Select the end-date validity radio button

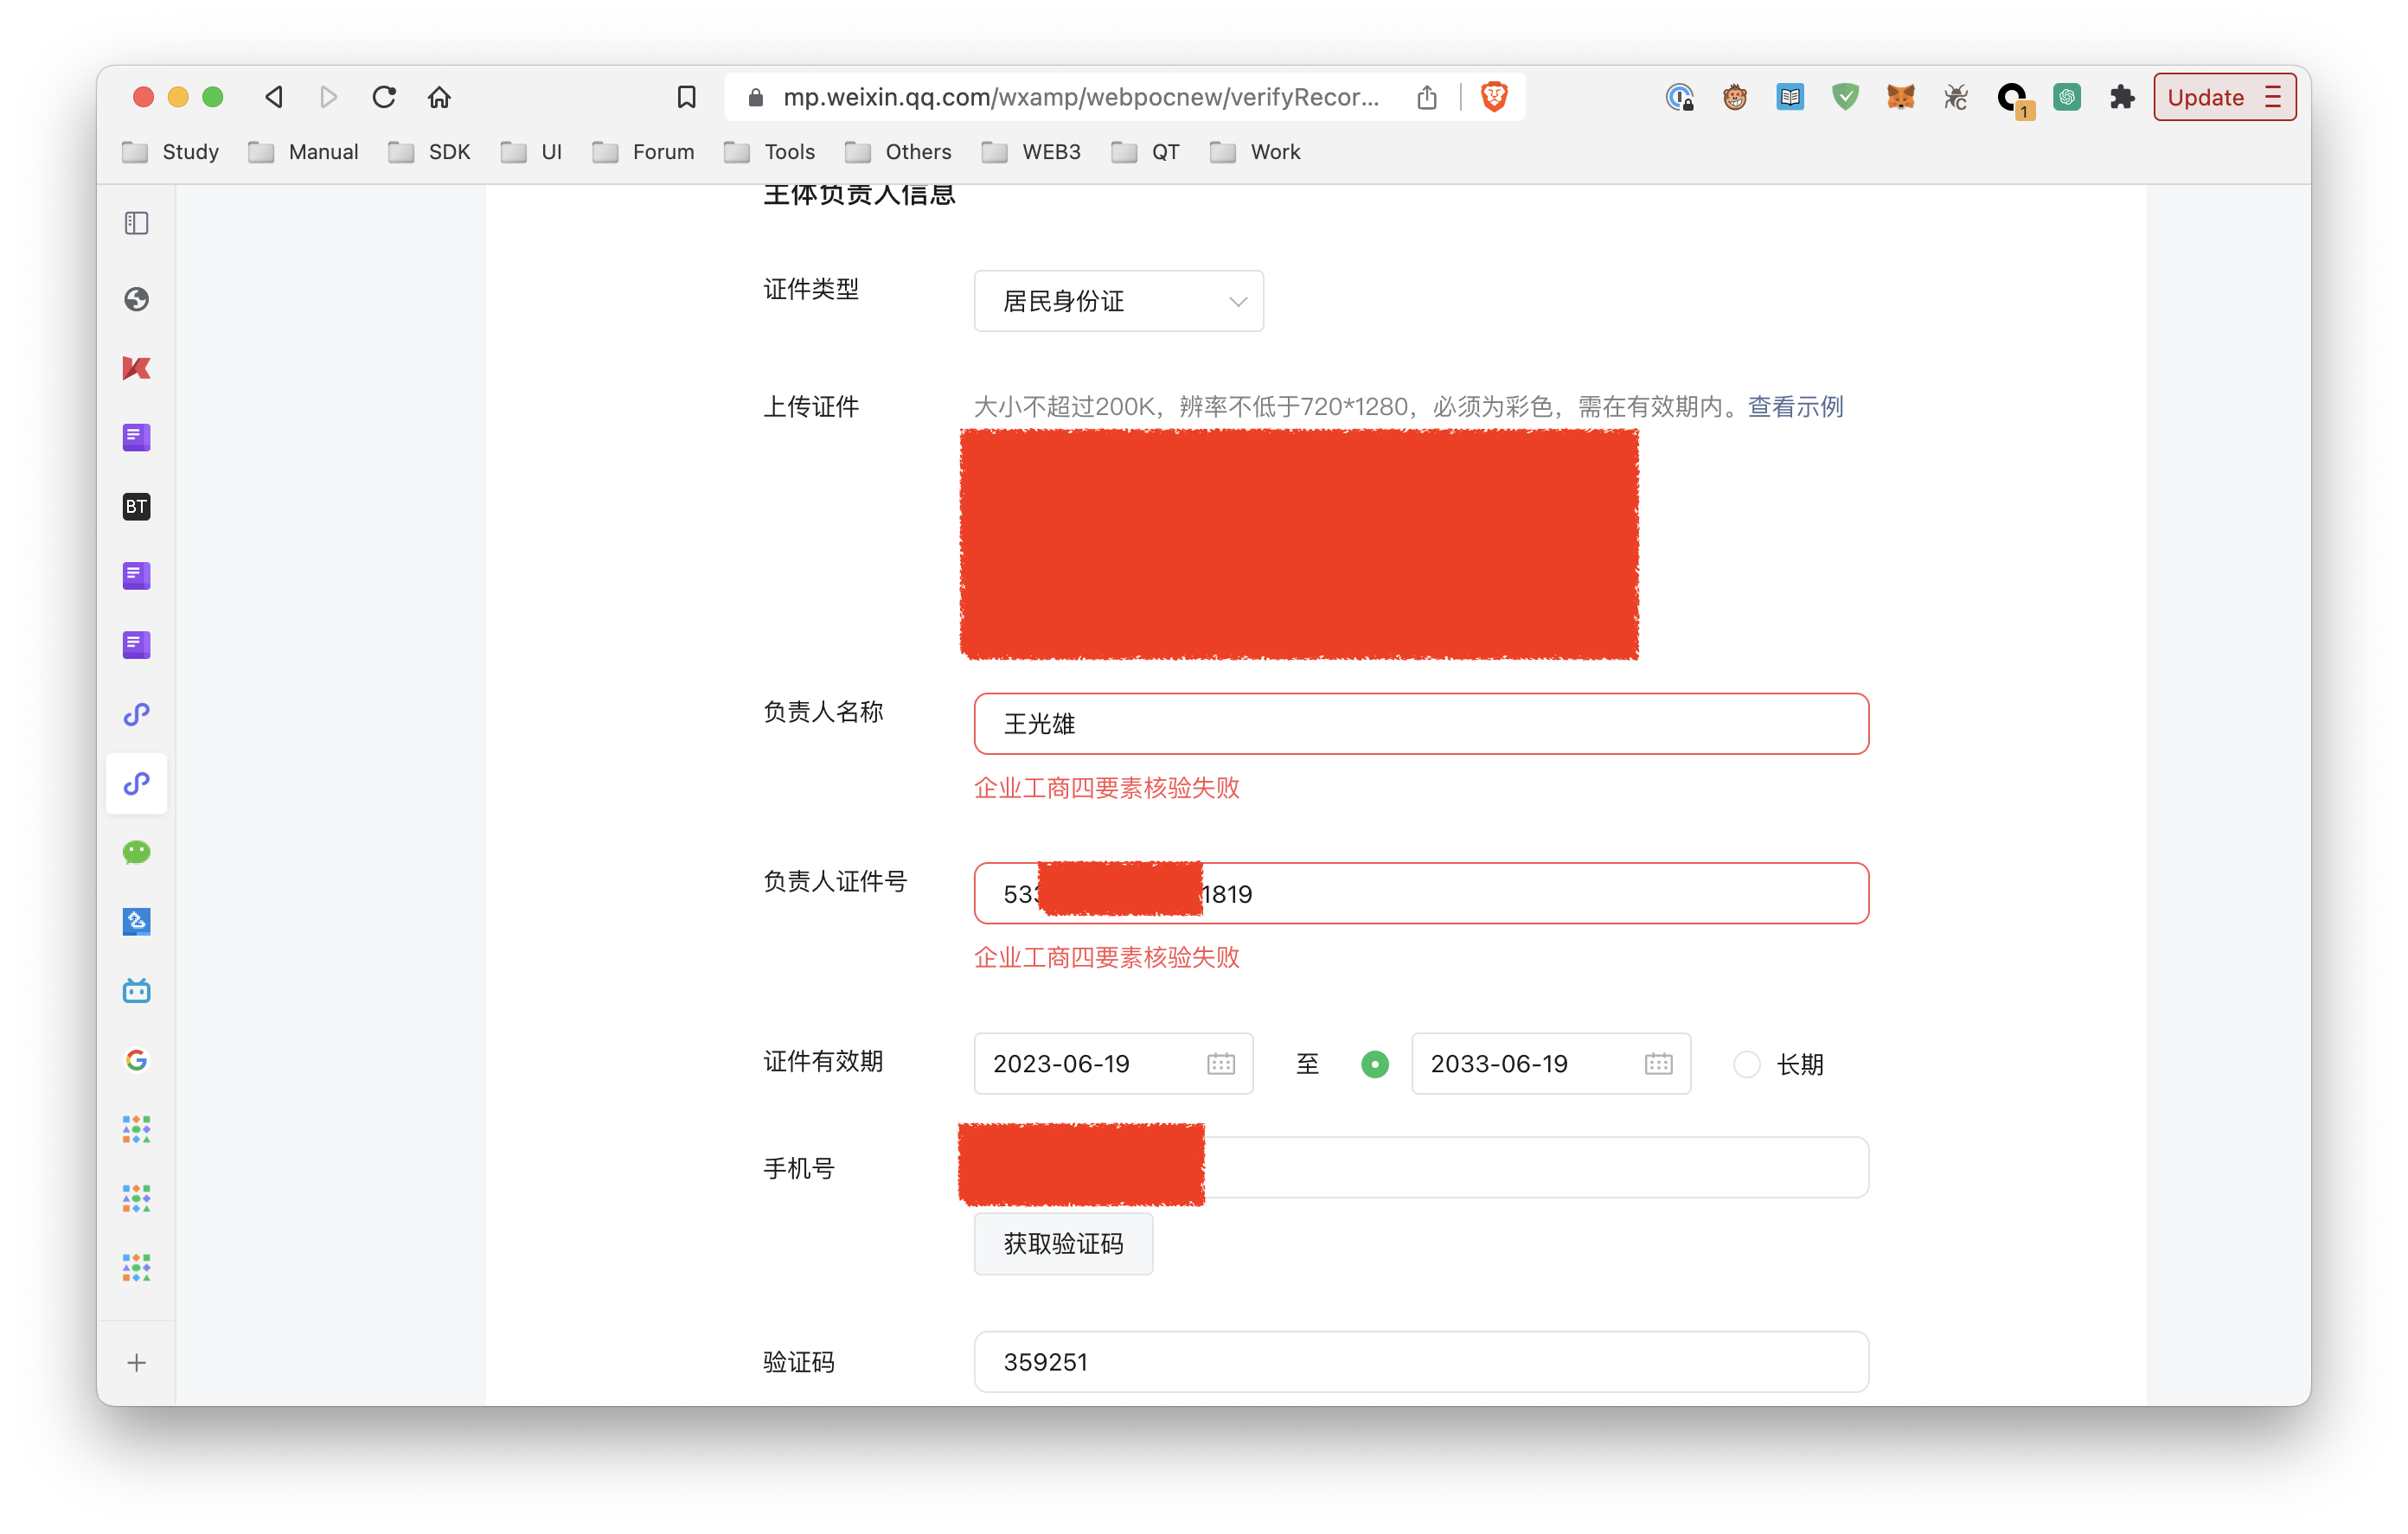(x=1375, y=1064)
